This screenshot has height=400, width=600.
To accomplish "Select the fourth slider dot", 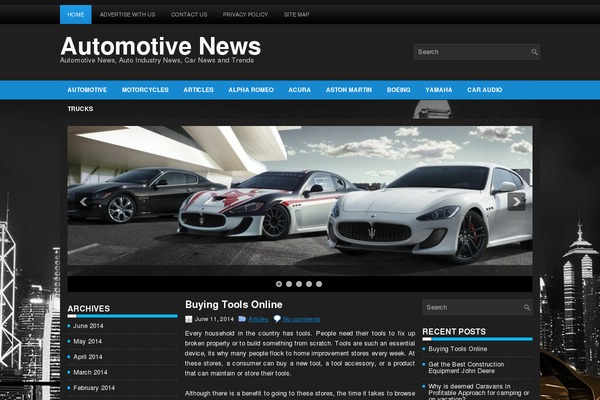I will 309,284.
